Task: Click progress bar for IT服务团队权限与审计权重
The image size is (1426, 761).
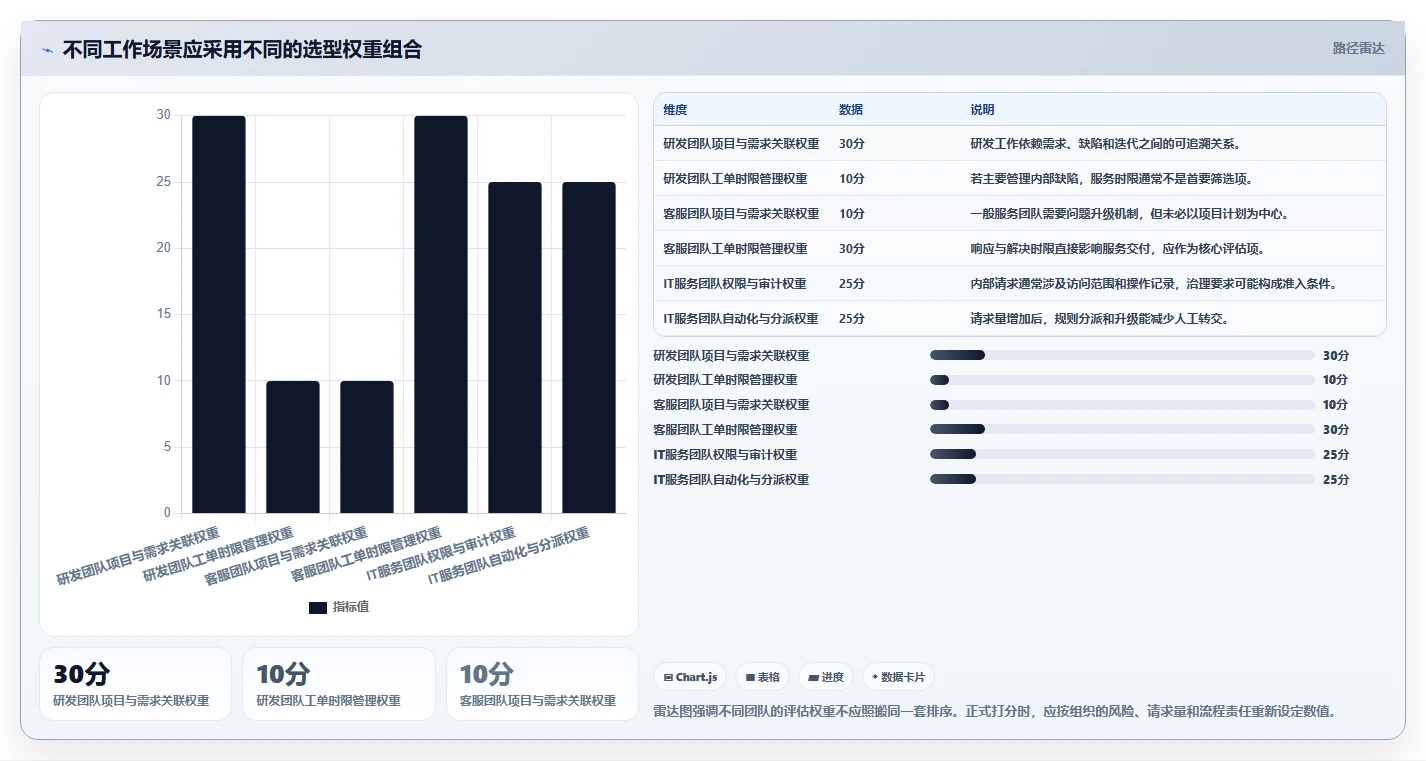Action: point(1122,455)
